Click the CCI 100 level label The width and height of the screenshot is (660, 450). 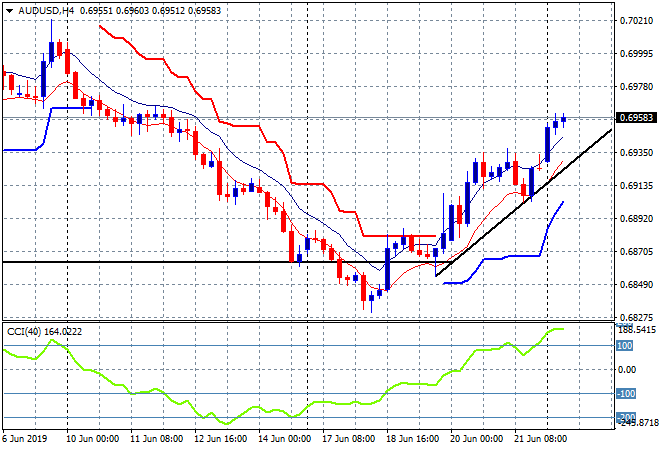[x=625, y=346]
